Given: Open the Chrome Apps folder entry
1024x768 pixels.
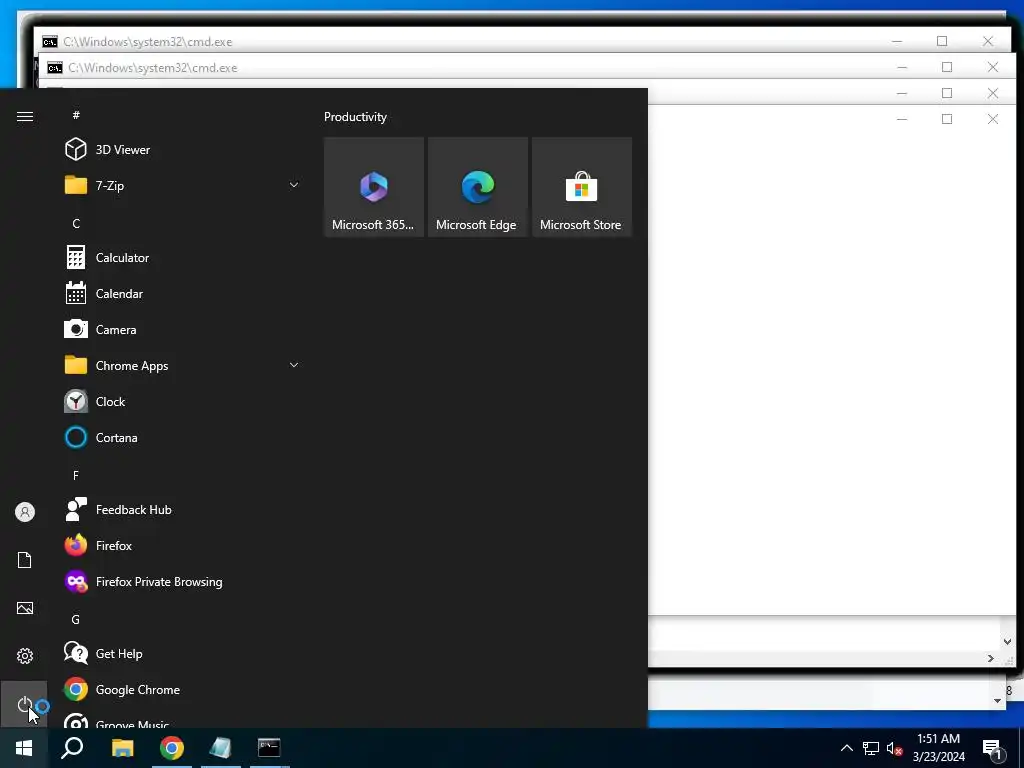Looking at the screenshot, I should point(183,366).
